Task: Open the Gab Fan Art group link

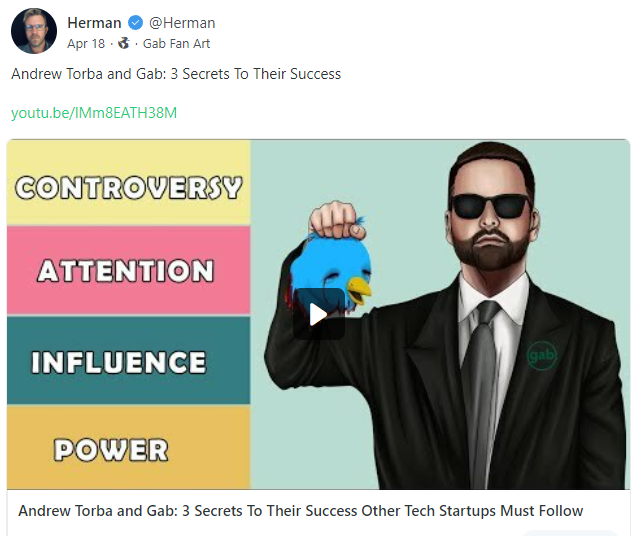Action: point(176,43)
